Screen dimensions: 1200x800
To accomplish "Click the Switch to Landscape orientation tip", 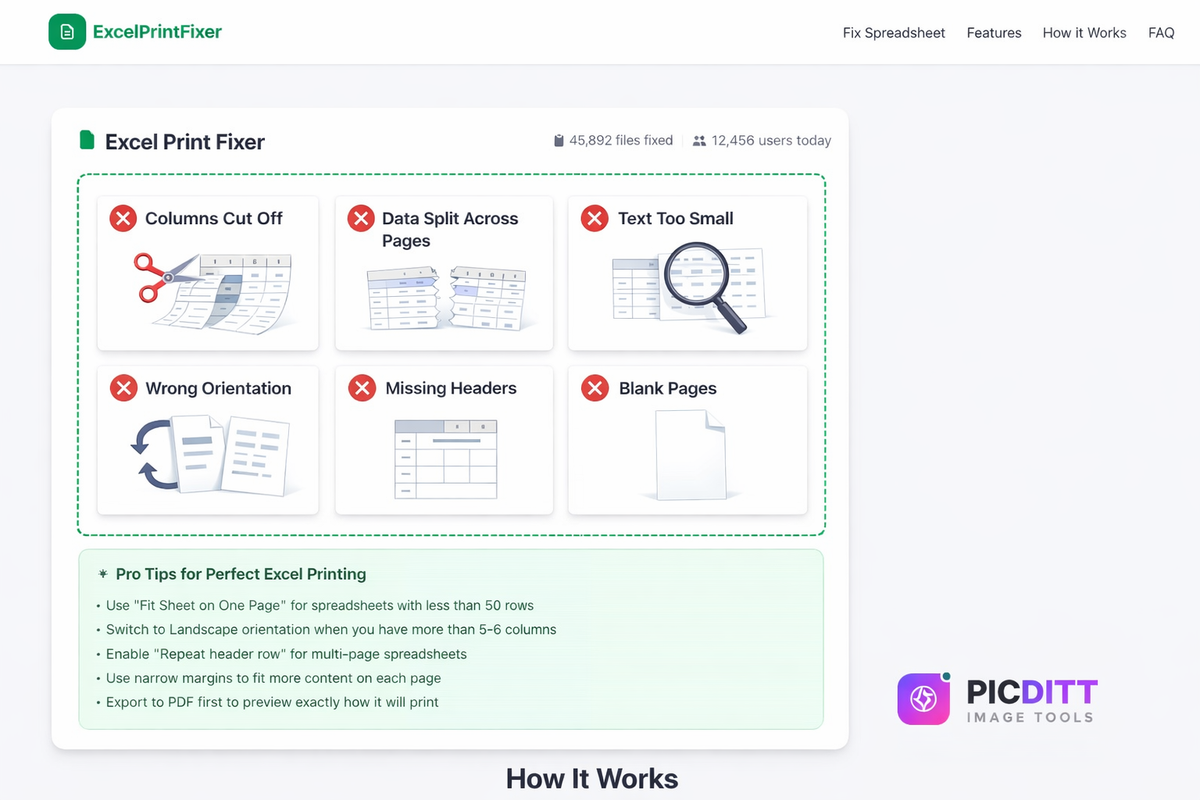I will pyautogui.click(x=331, y=630).
